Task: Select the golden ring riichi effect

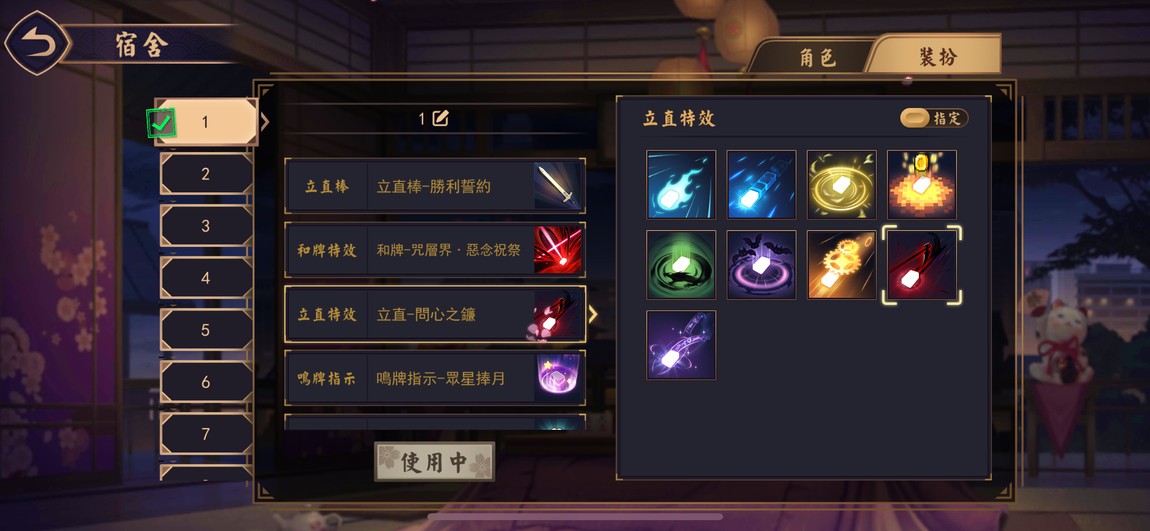Action: [x=841, y=185]
